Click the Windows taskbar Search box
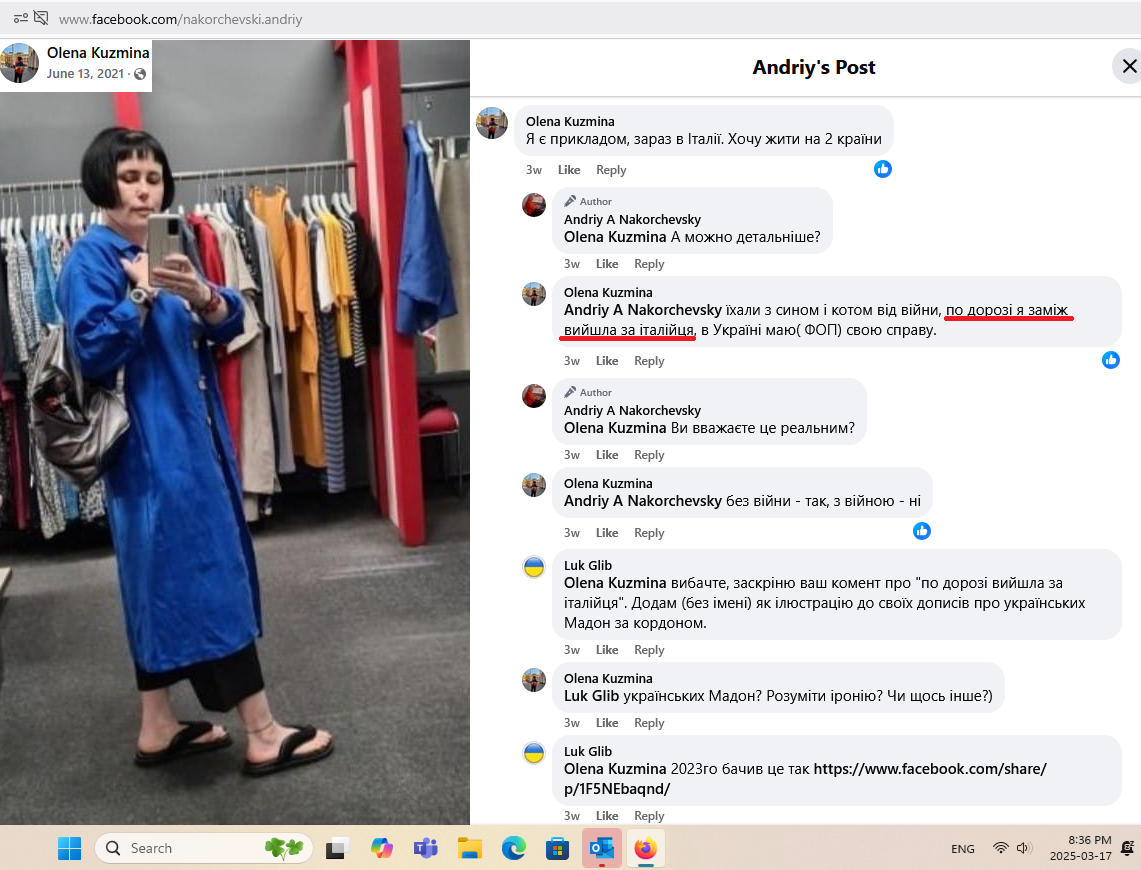This screenshot has height=870, width=1141. pos(200,848)
